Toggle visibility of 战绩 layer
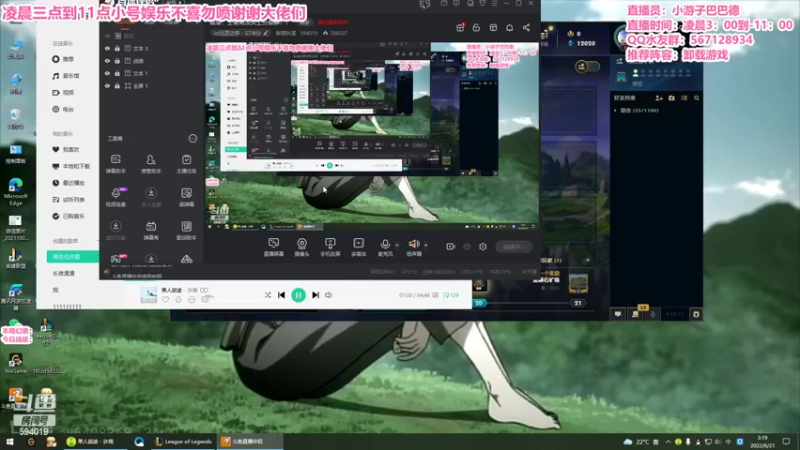Viewport: 800px width, 450px height. (x=107, y=61)
